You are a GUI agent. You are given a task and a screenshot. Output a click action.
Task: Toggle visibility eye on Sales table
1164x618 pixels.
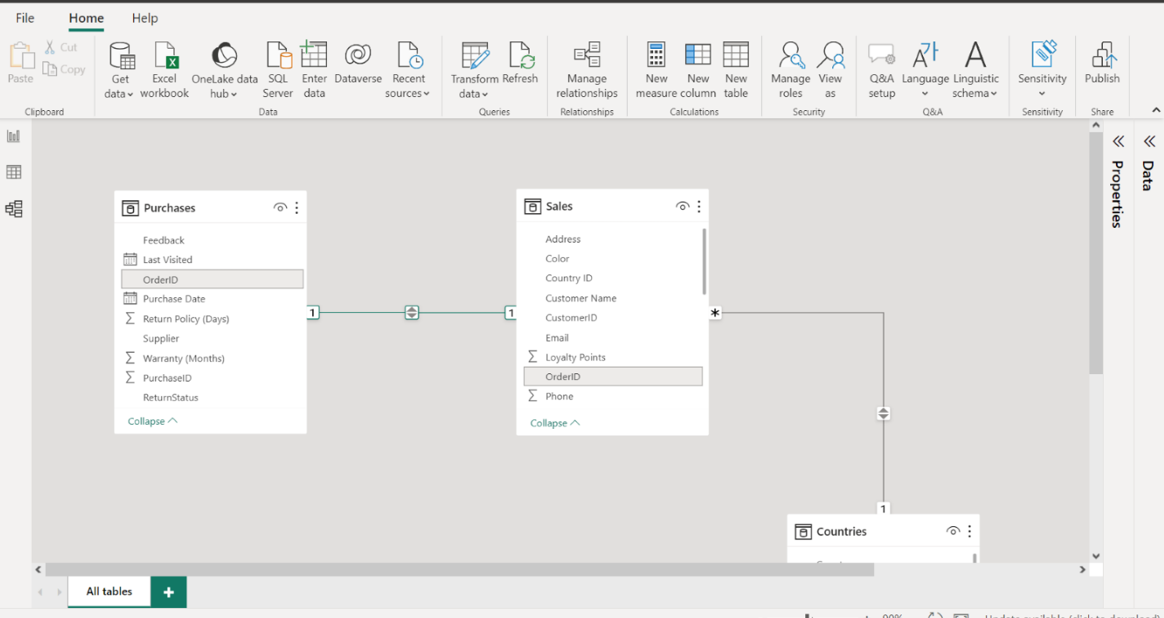point(682,206)
